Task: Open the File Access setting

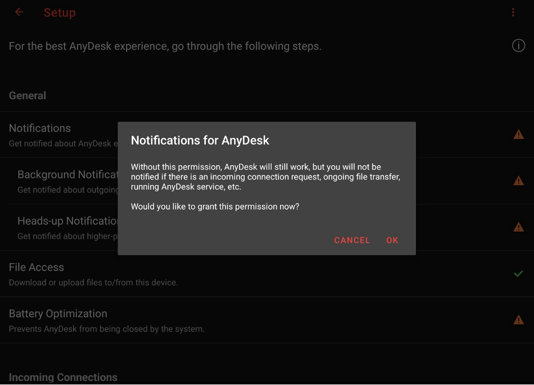Action: 267,274
